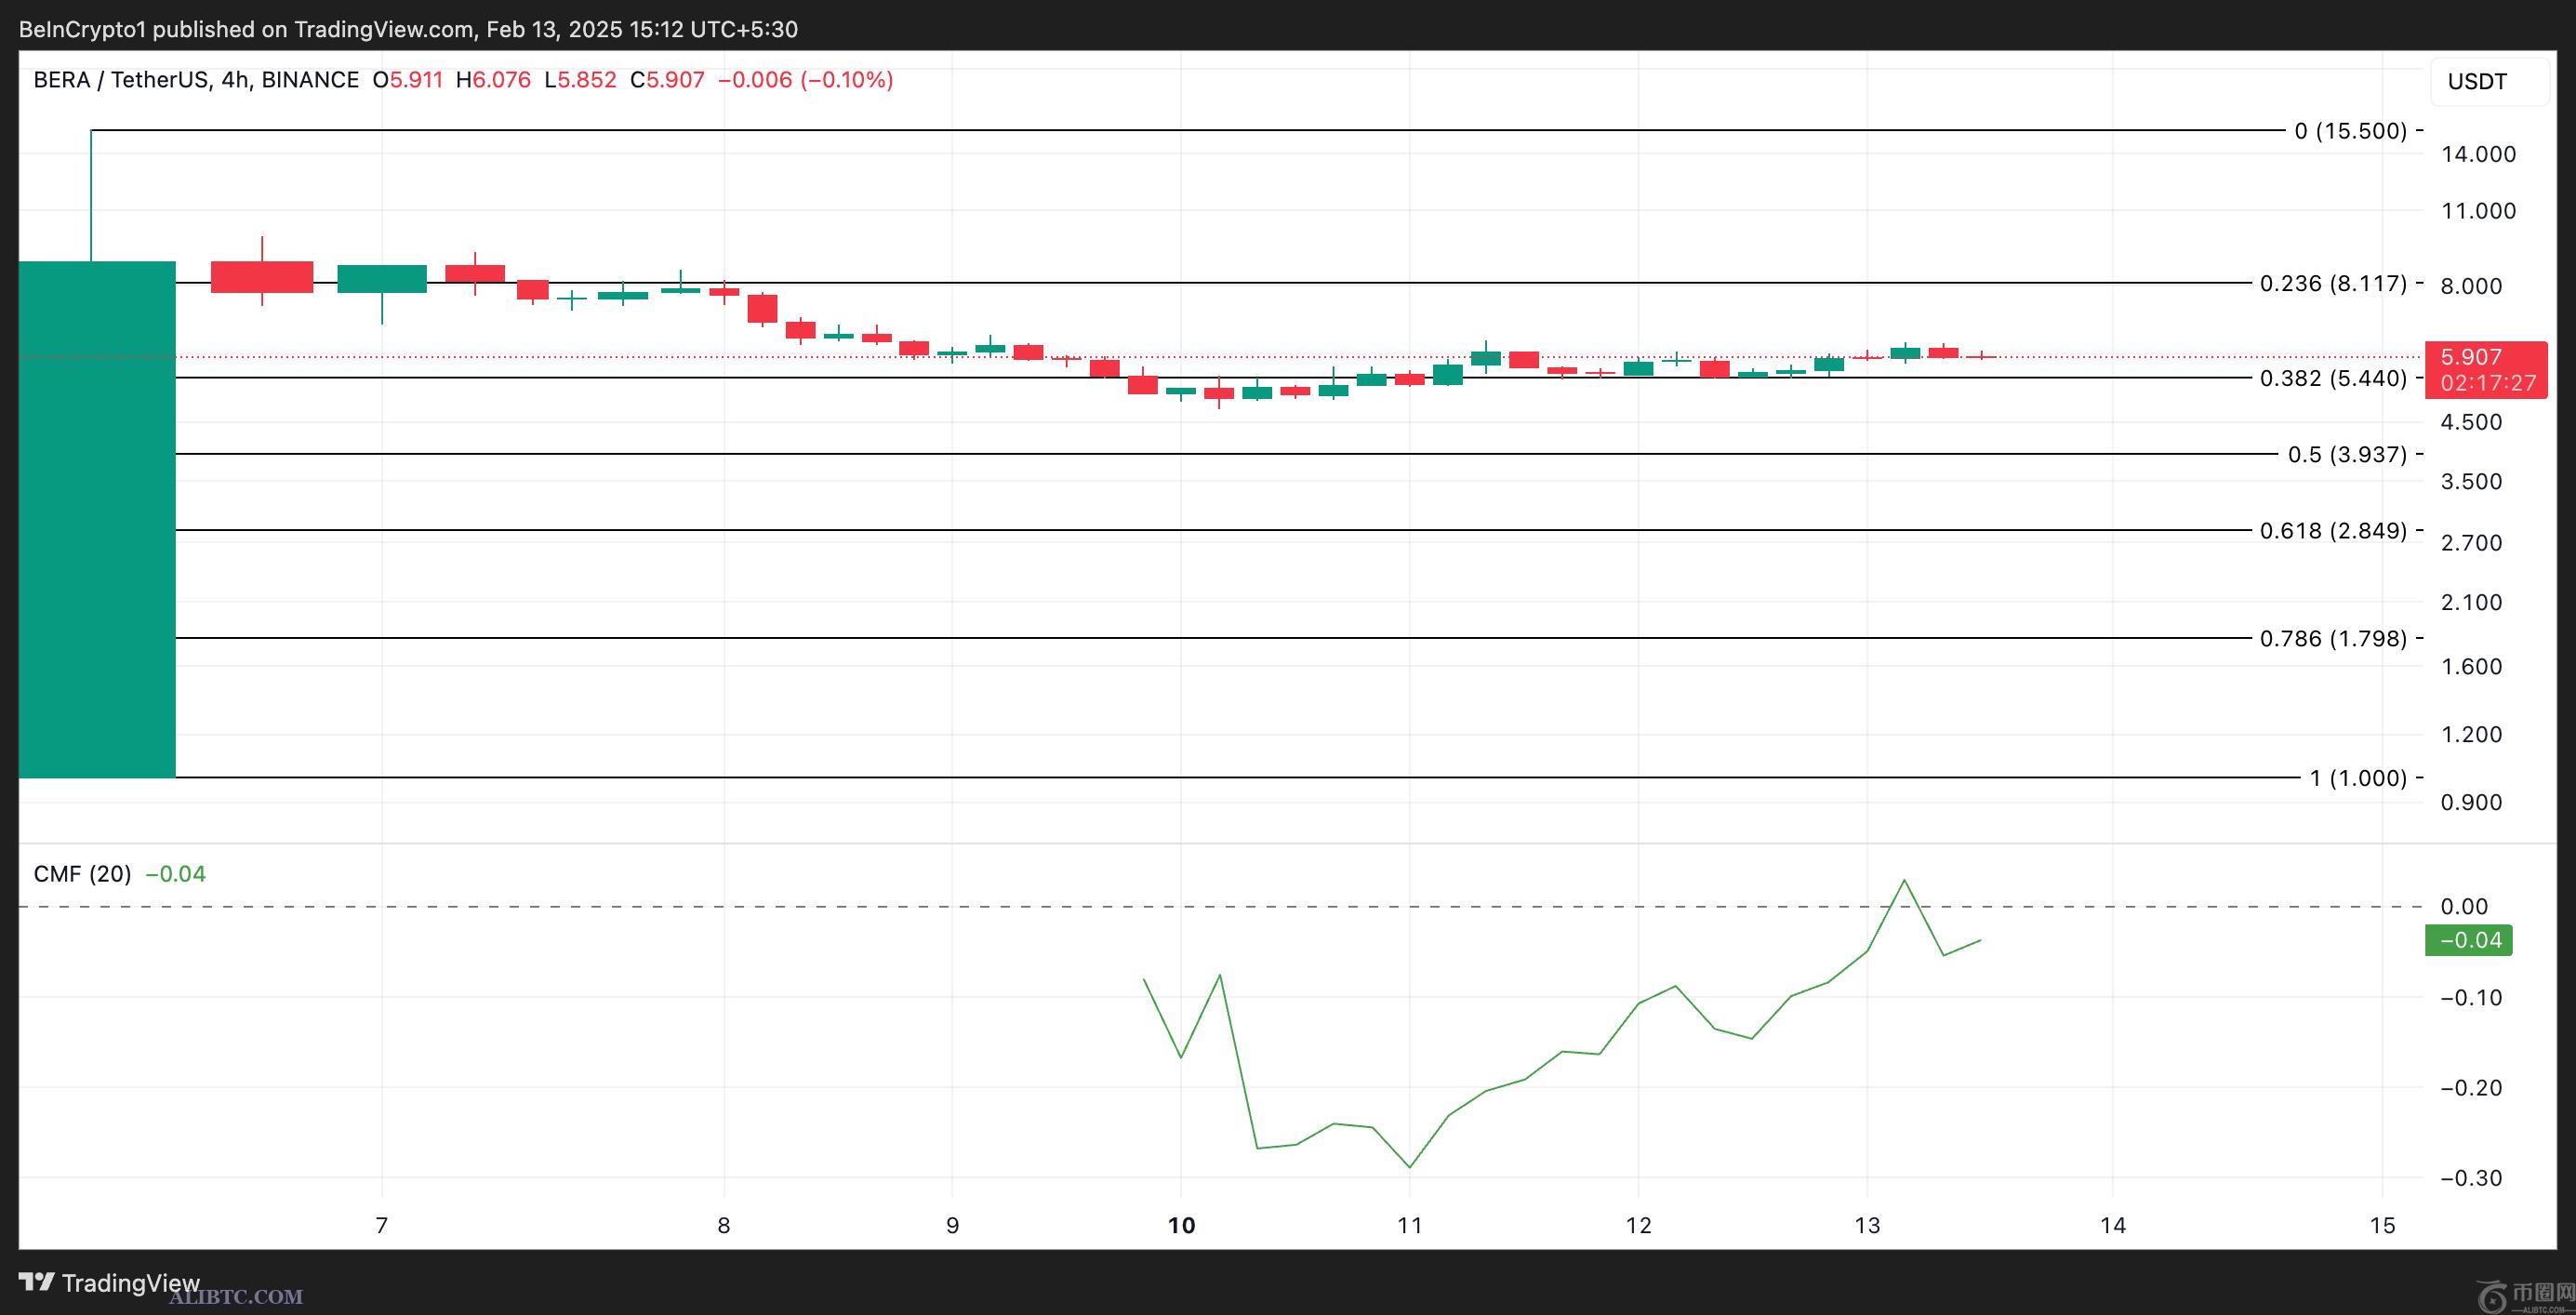Click date 7 on time axis
Screen dimensions: 2576x1315
(x=381, y=1225)
